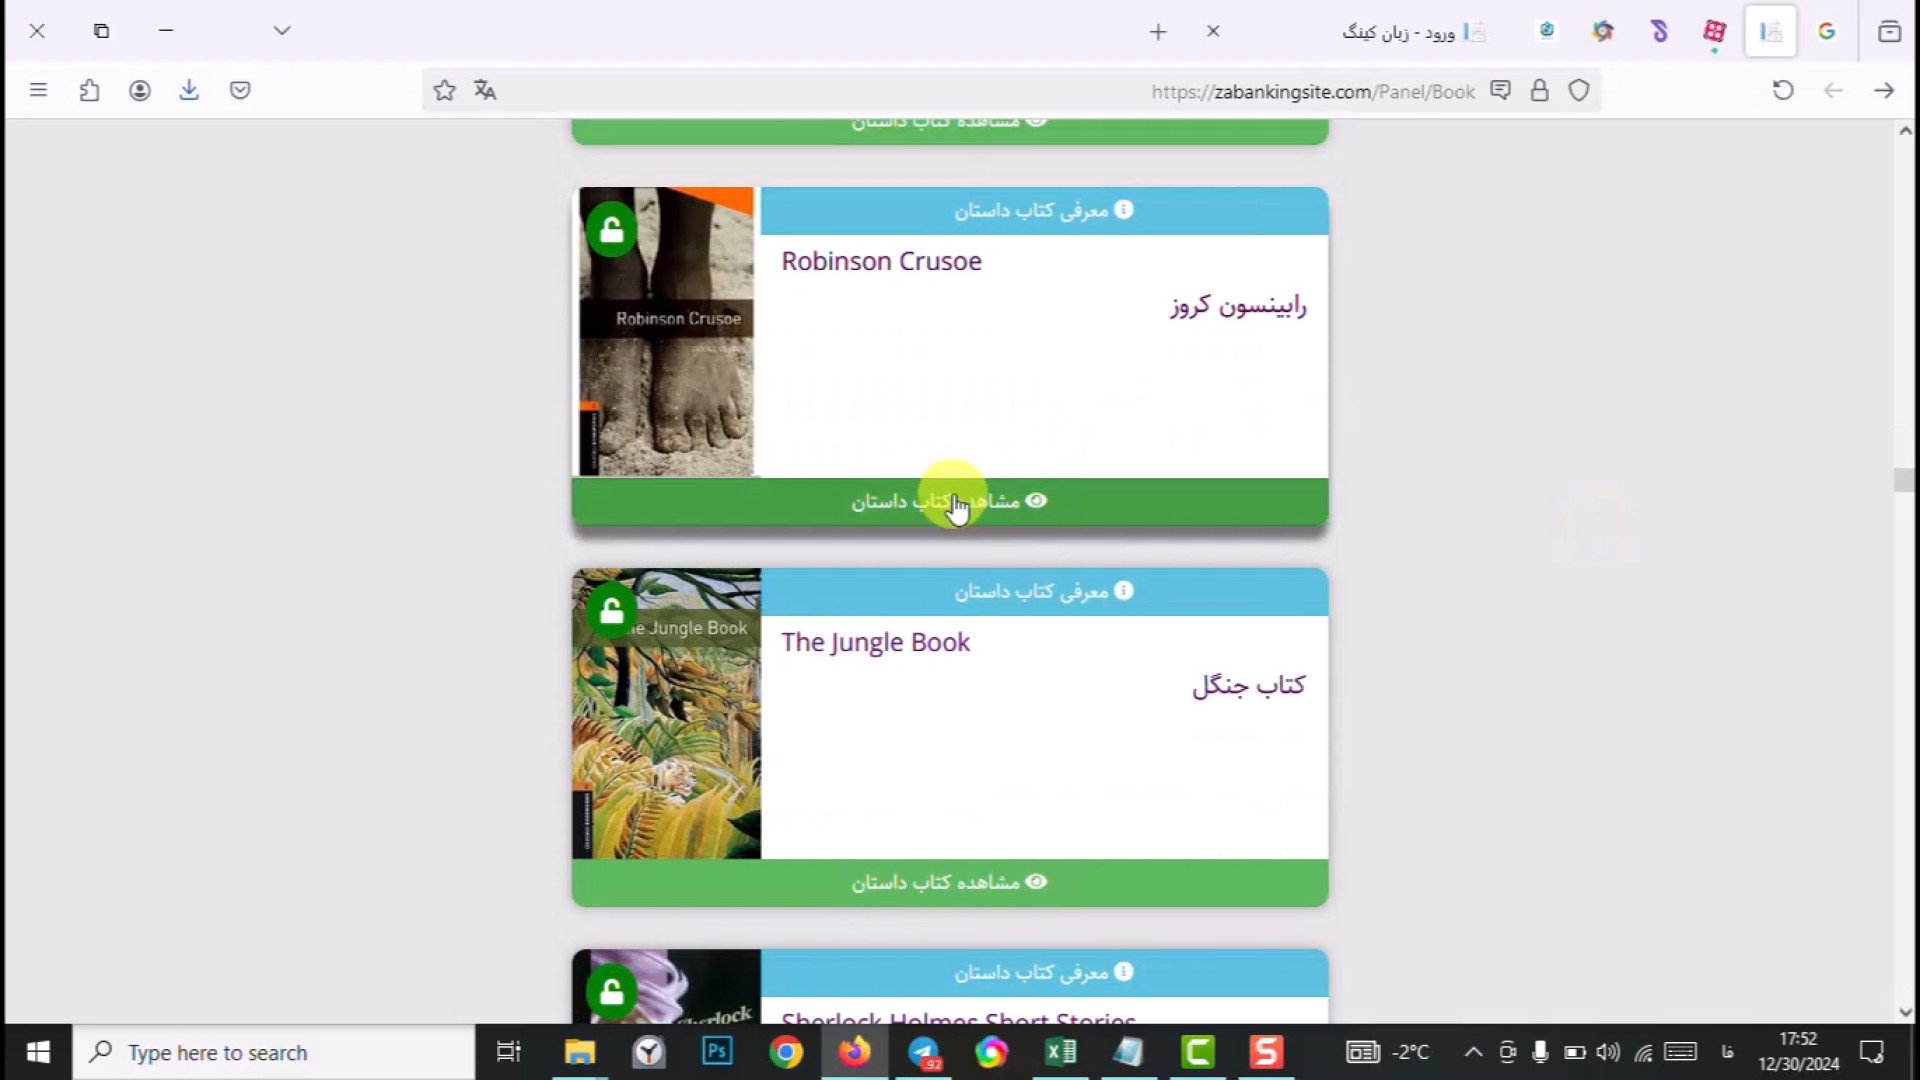Click the unlock badge on Jungle Book
The image size is (1920, 1080).
coord(611,611)
